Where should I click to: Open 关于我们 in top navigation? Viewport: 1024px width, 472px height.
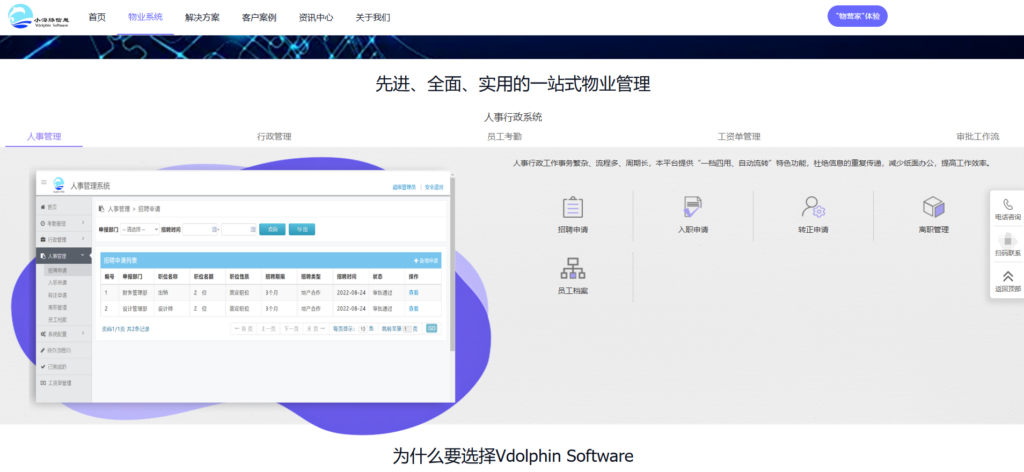click(373, 18)
